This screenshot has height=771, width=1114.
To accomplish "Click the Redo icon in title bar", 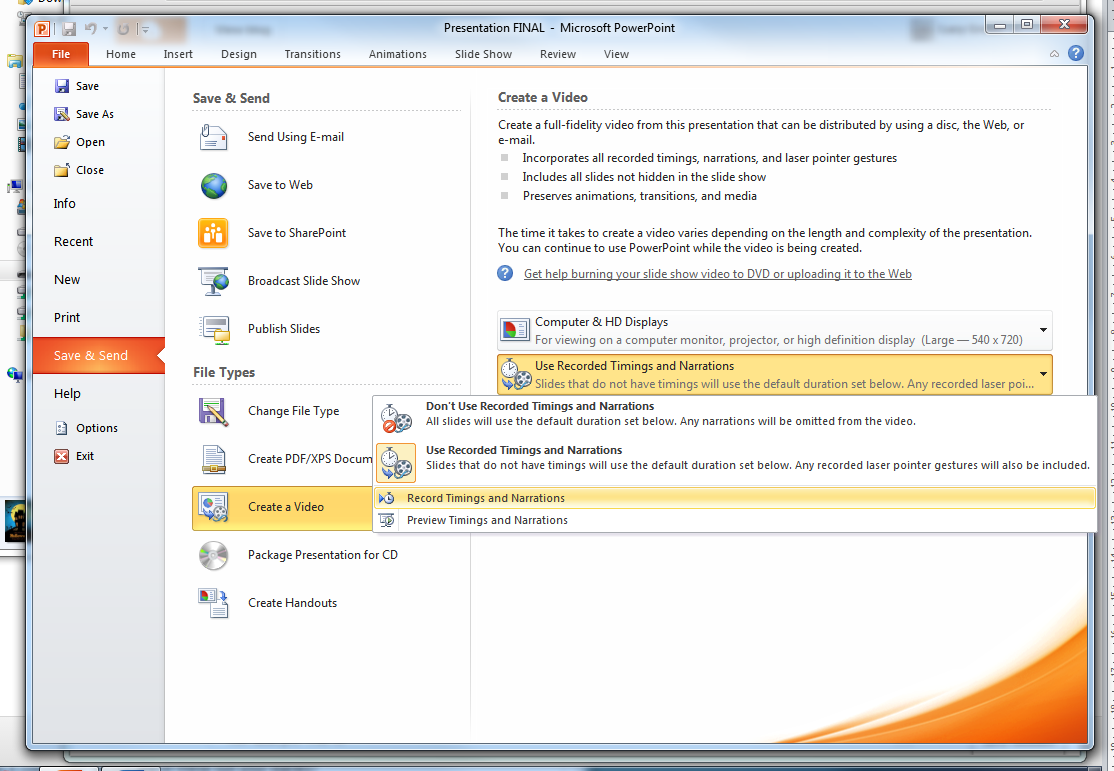I will click(124, 29).
